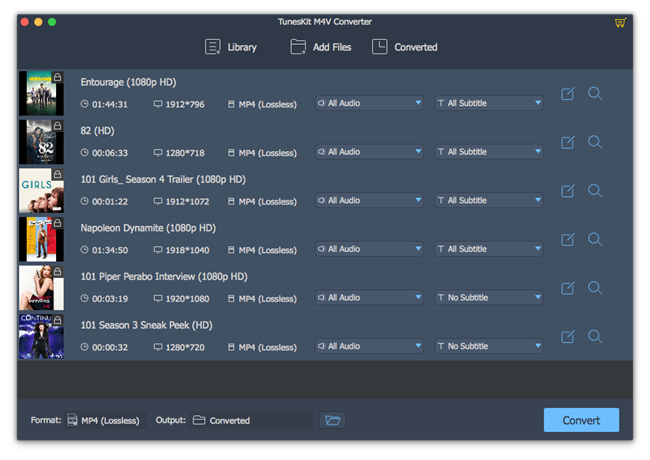Click the resolution 1912*796
The image size is (650, 460).
(185, 104)
